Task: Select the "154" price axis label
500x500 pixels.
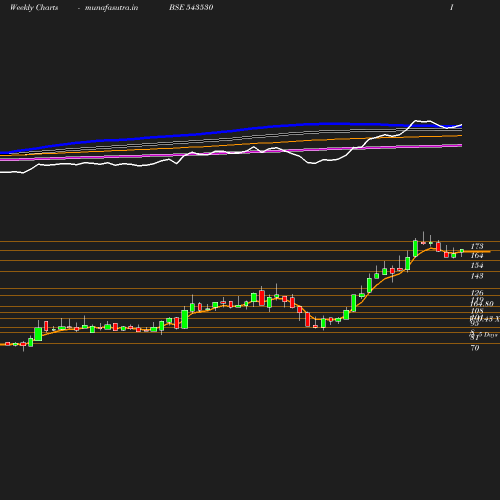Action: (477, 266)
